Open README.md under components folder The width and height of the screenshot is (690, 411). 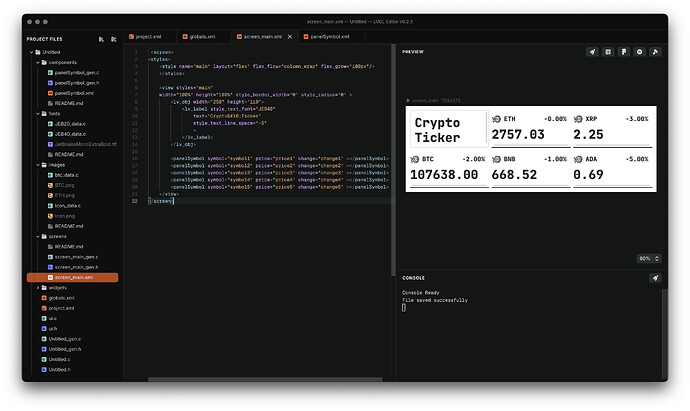point(69,103)
